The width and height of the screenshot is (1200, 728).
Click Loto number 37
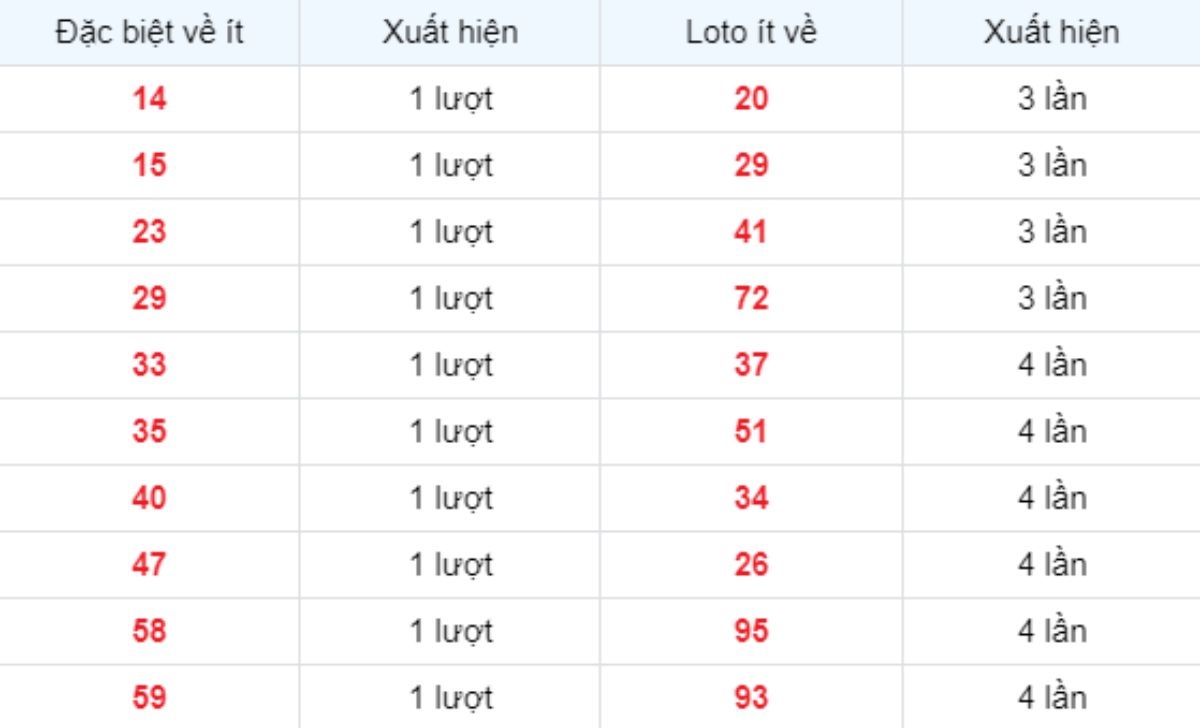click(751, 365)
